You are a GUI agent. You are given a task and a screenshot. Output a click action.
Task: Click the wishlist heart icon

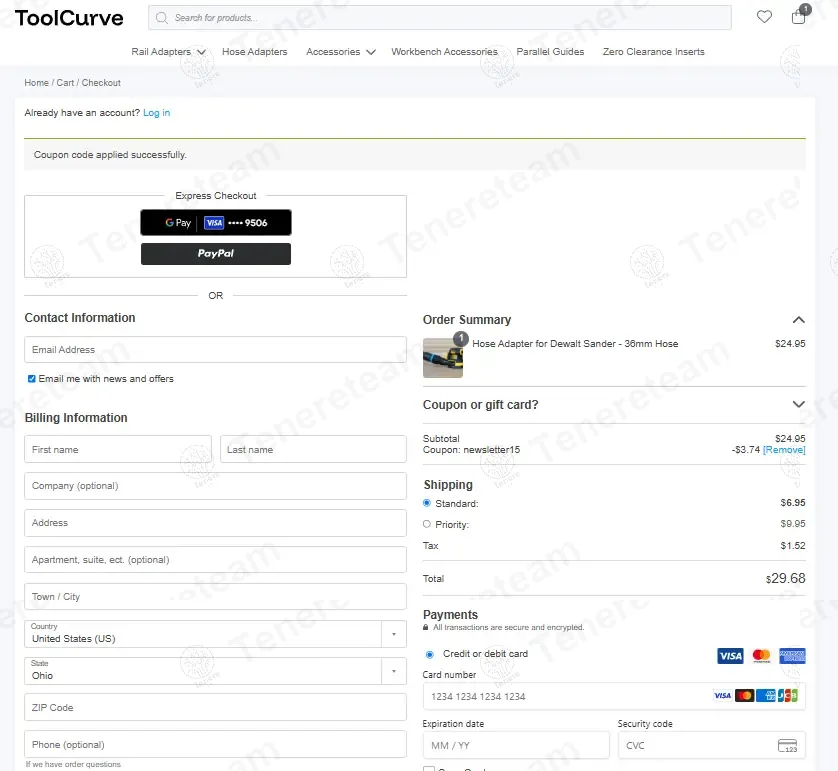click(764, 17)
